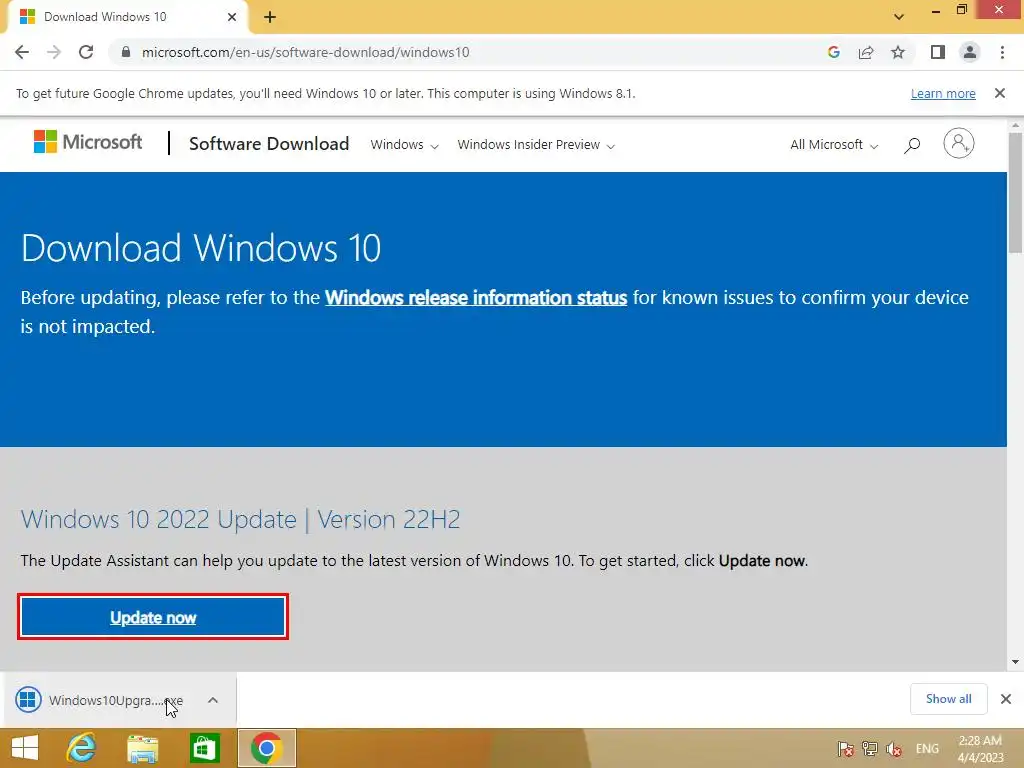Open File Explorer from taskbar
1024x768 pixels.
click(142, 748)
